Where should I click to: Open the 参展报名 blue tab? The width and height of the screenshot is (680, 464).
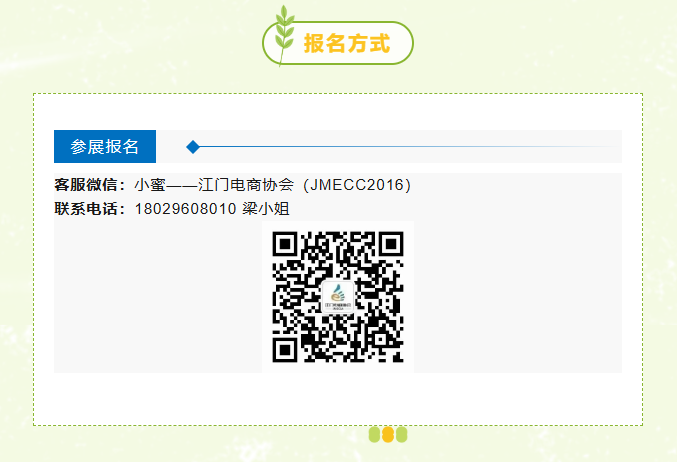pos(105,147)
